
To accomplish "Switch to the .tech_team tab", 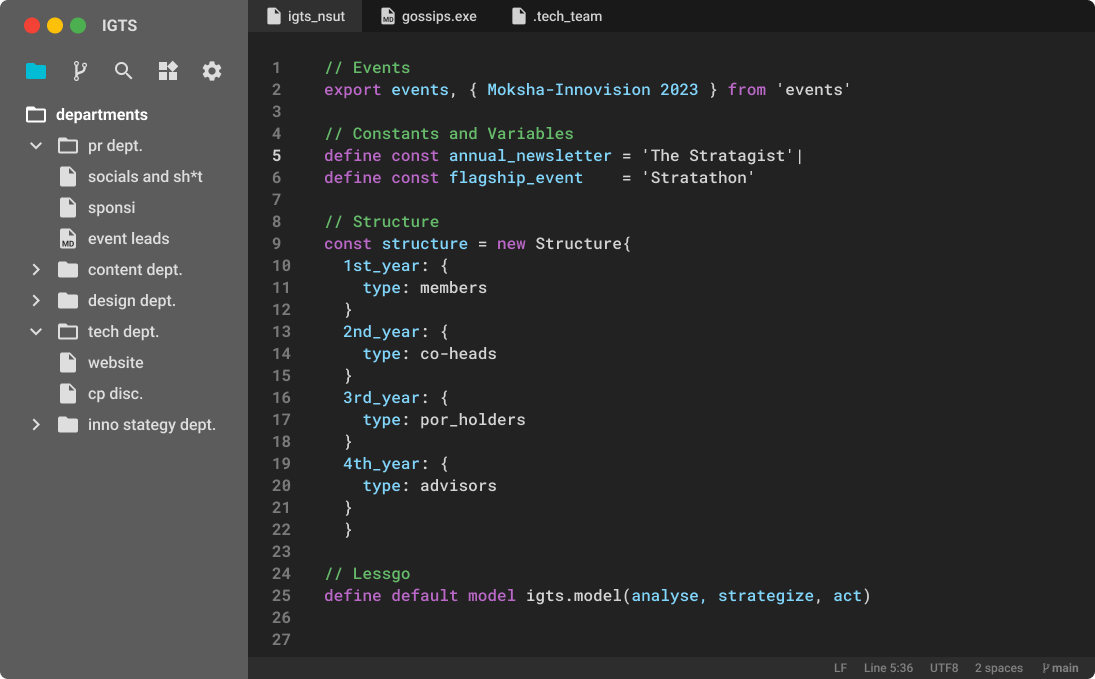I will 557,16.
